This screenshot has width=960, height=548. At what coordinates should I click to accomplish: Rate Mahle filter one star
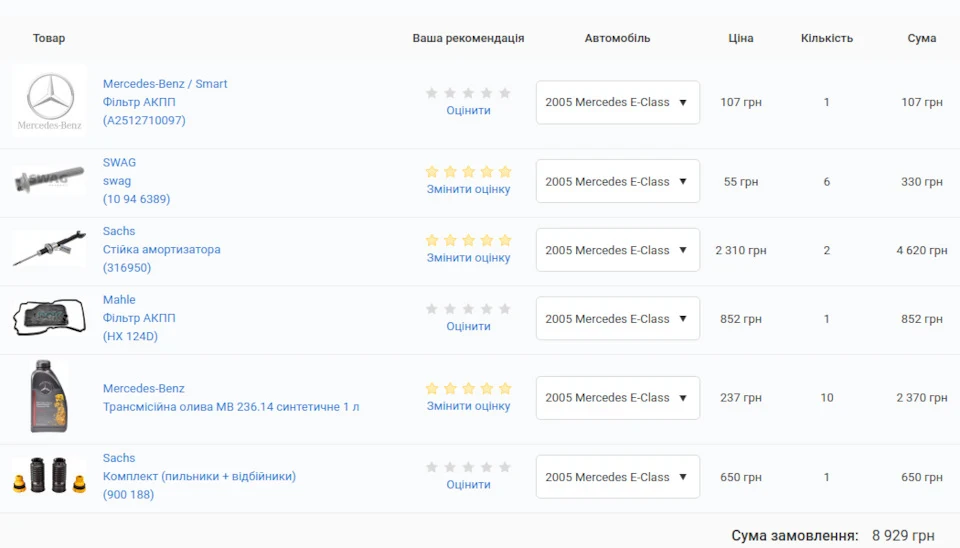[432, 309]
